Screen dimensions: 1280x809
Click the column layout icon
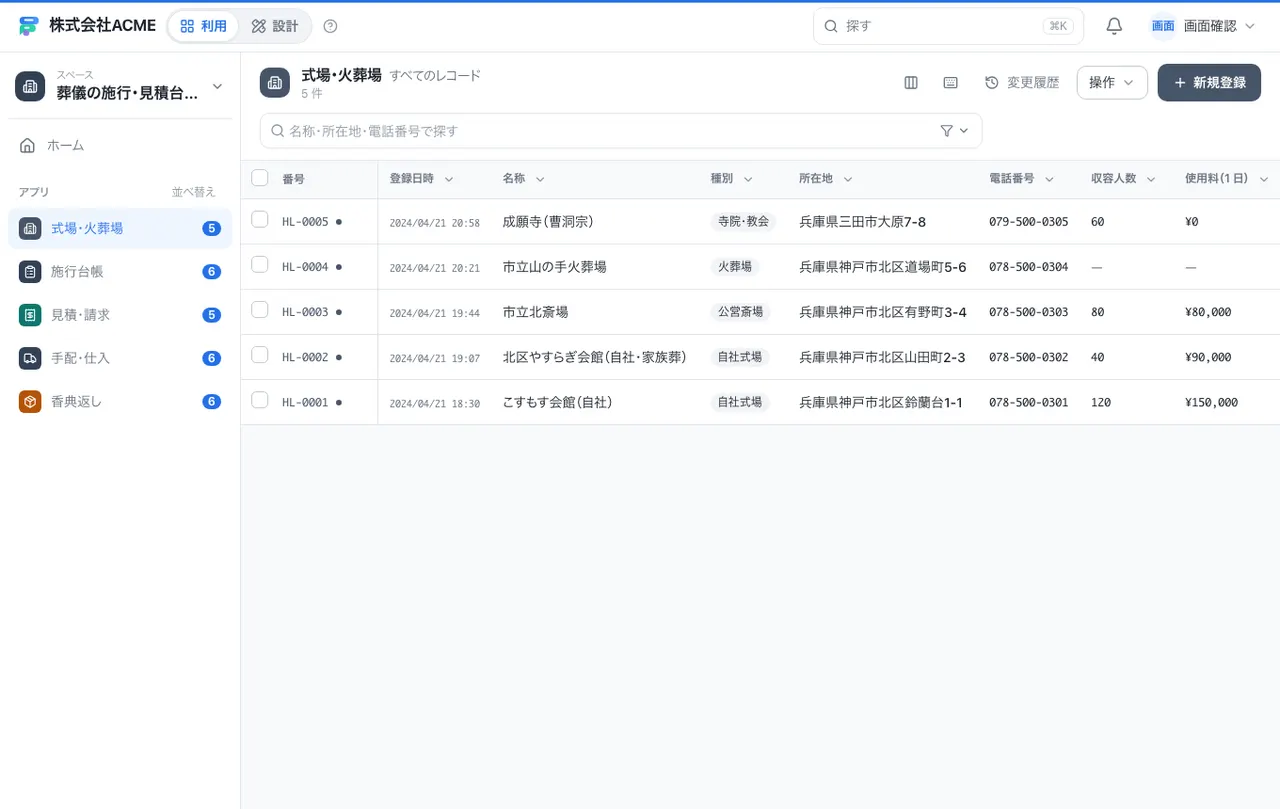(911, 83)
